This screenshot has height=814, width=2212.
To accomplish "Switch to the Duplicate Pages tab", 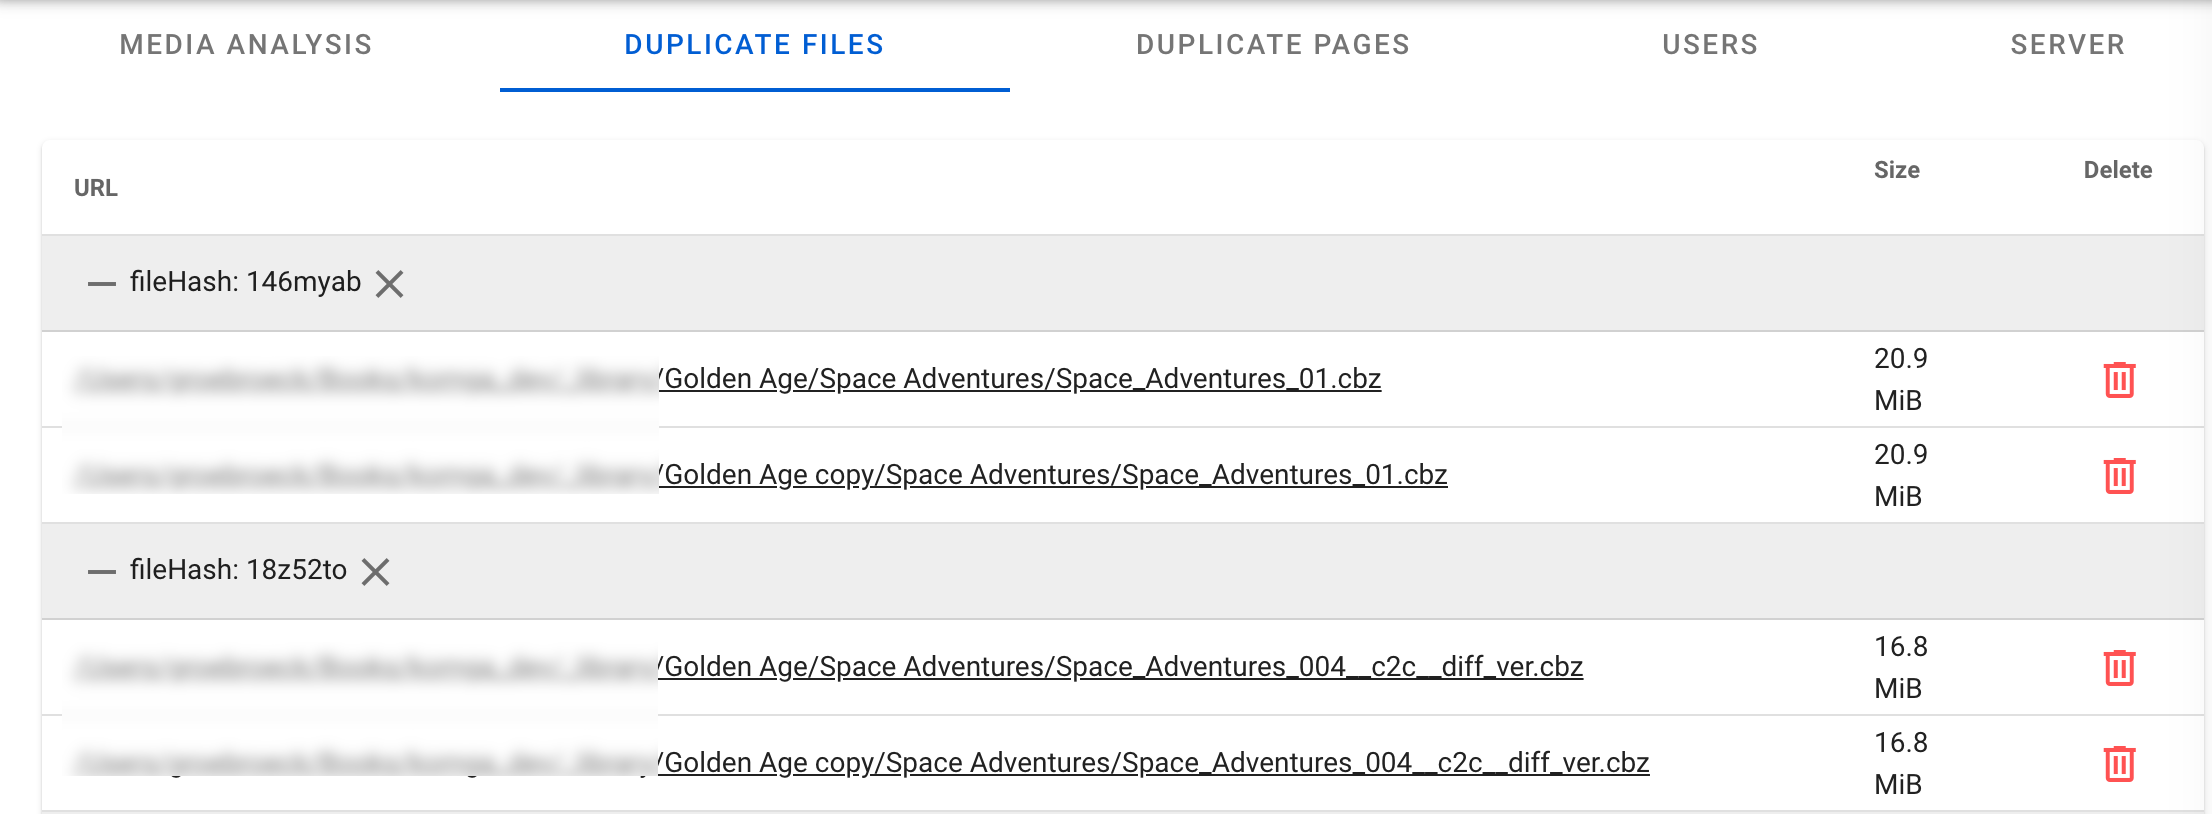I will [1272, 45].
